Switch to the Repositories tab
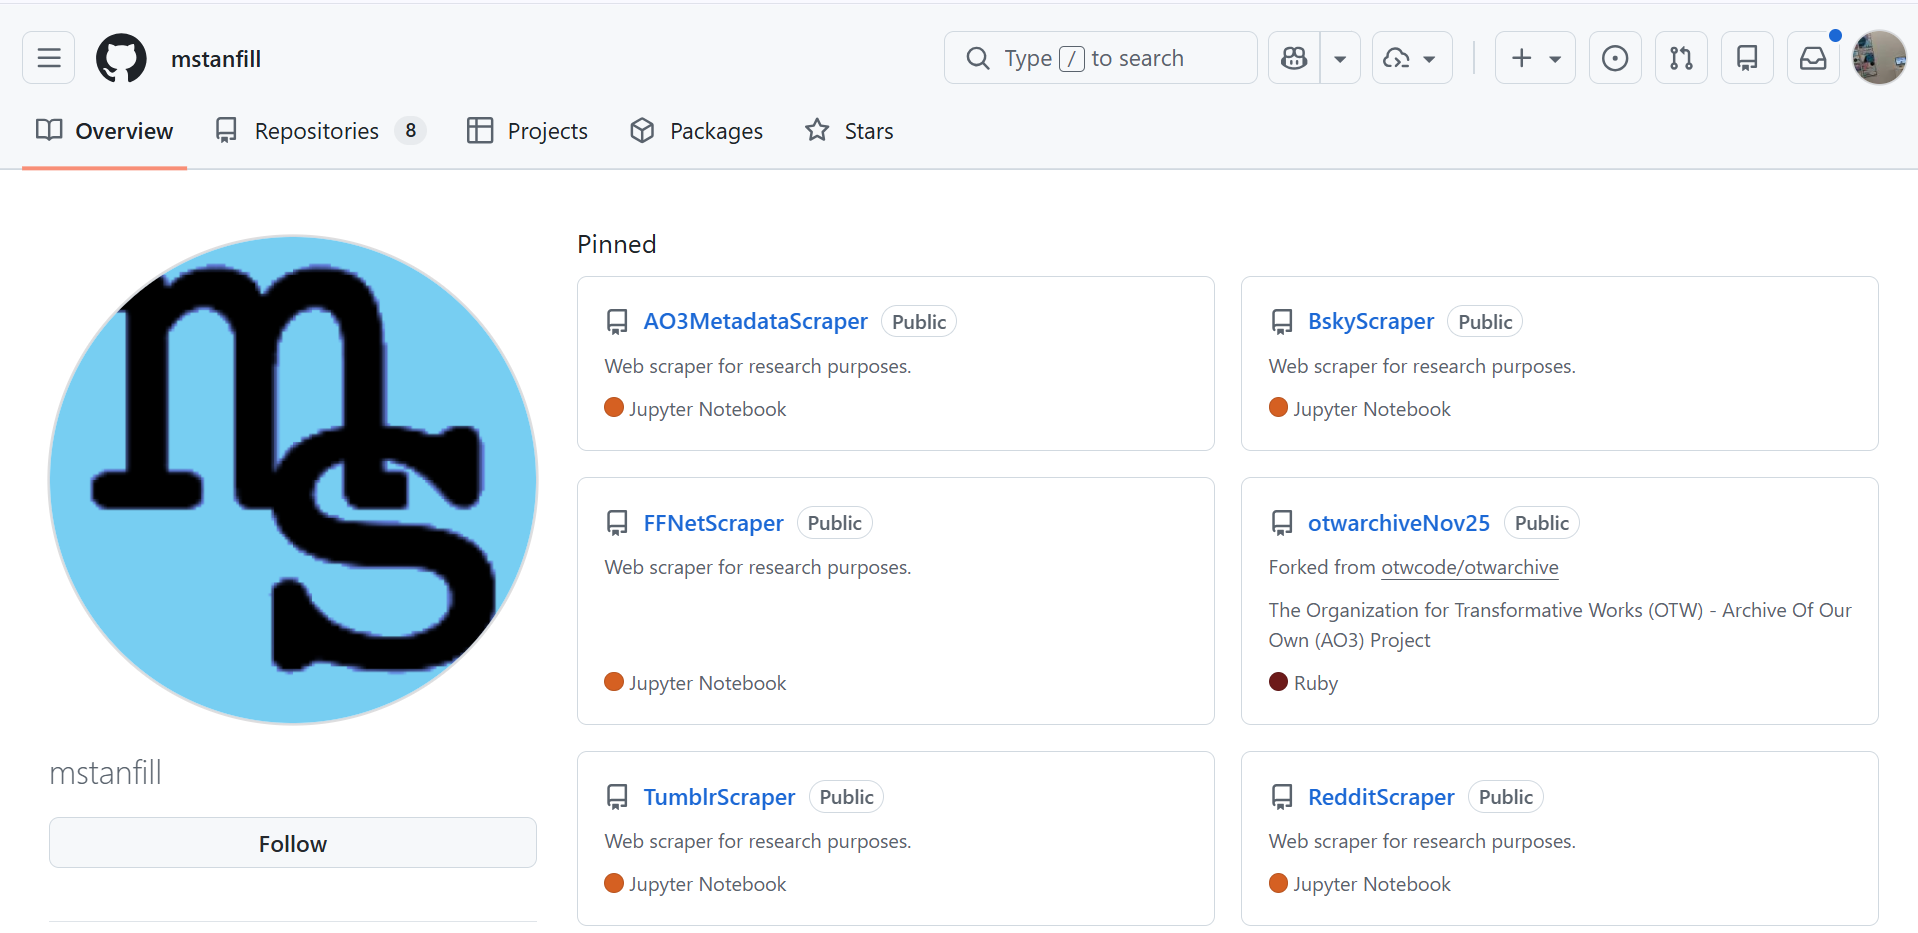 coord(320,131)
